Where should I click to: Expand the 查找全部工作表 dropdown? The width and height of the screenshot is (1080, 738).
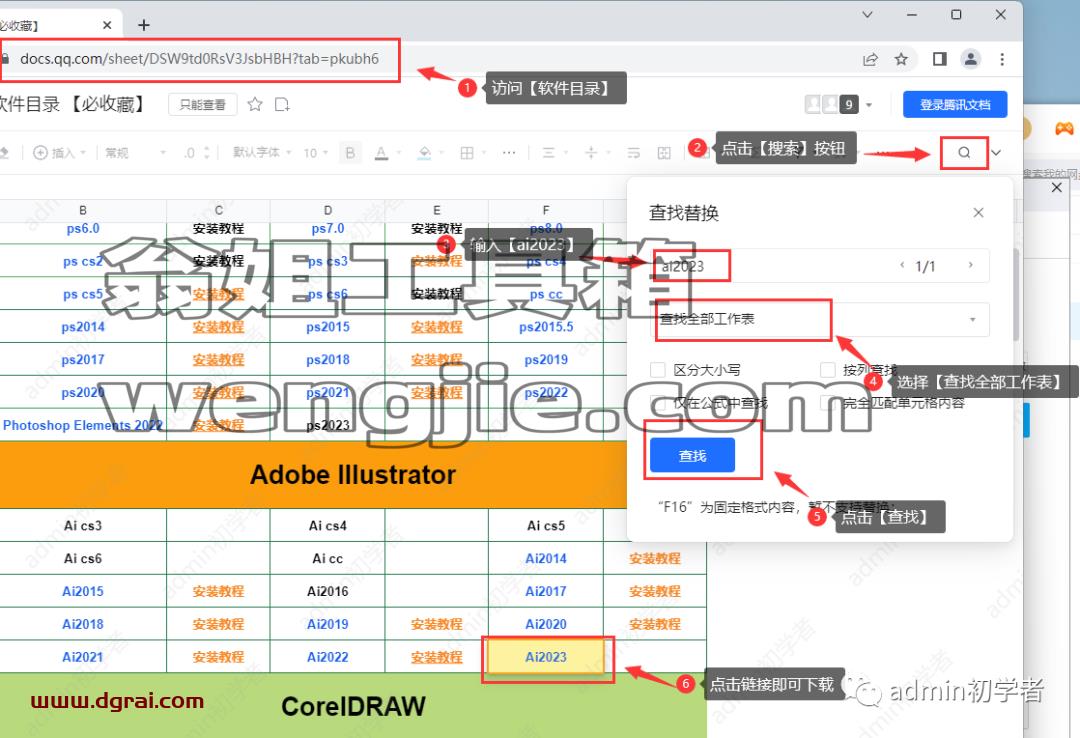coord(821,319)
